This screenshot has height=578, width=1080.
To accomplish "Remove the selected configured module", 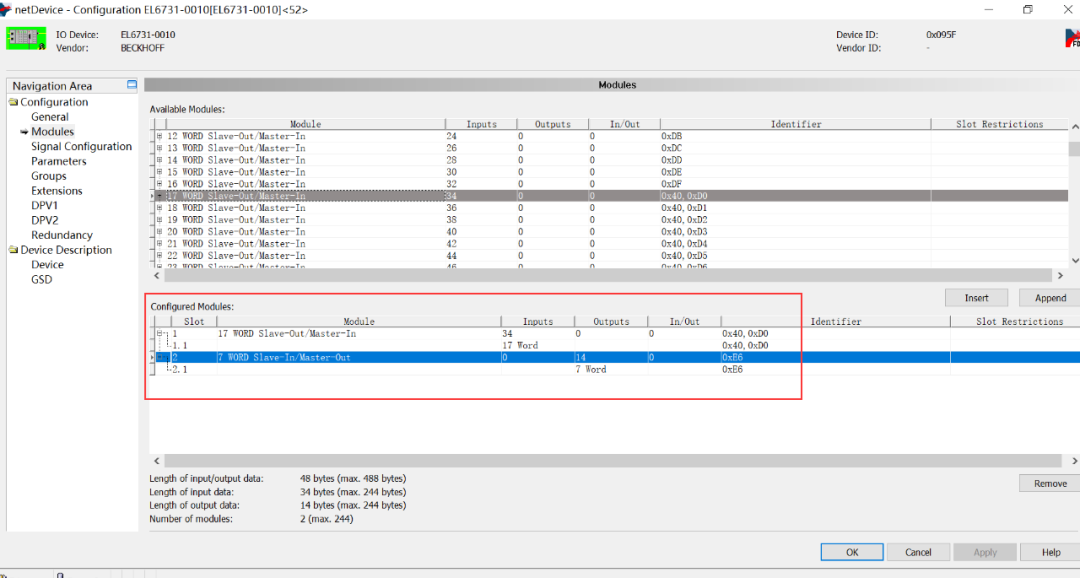I will pos(1049,484).
